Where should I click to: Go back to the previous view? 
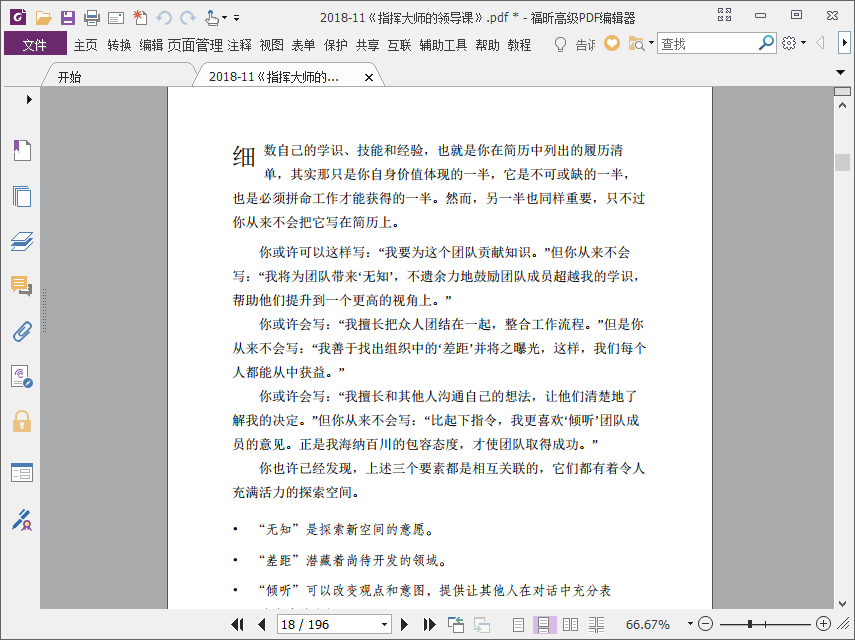pos(455,624)
